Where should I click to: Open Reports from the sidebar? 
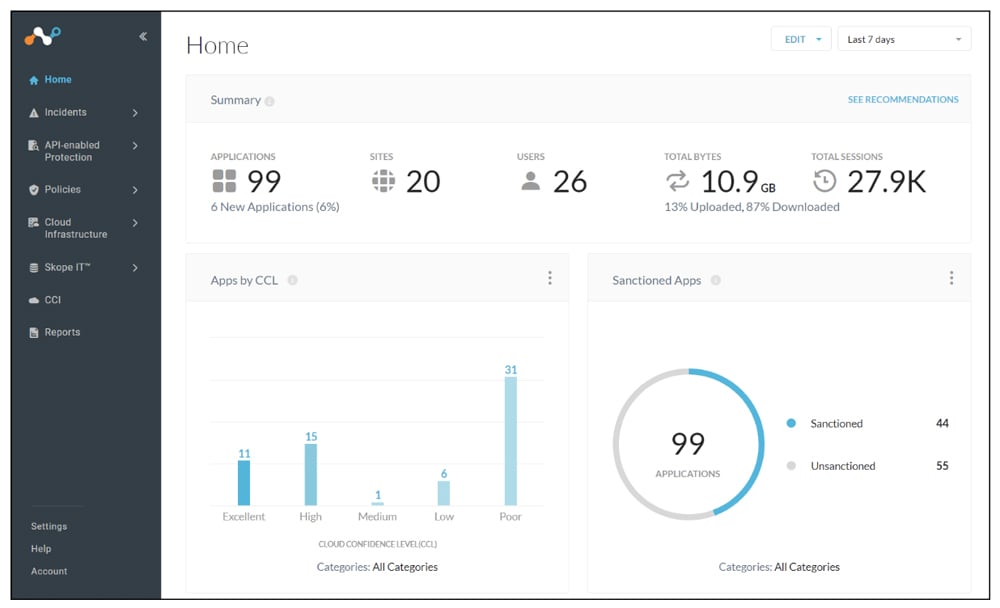61,332
